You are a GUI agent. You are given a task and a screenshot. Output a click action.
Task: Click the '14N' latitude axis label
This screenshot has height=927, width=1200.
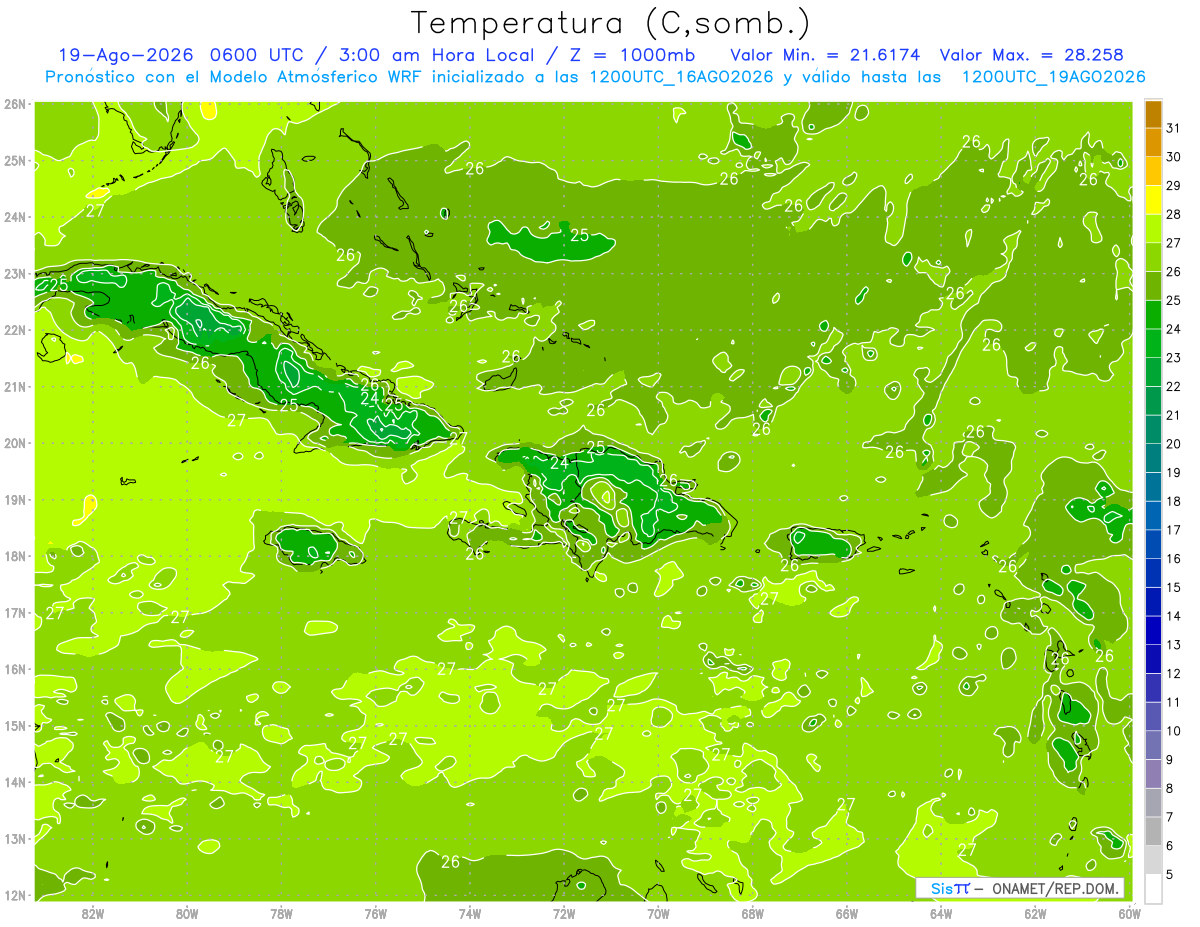coord(15,782)
